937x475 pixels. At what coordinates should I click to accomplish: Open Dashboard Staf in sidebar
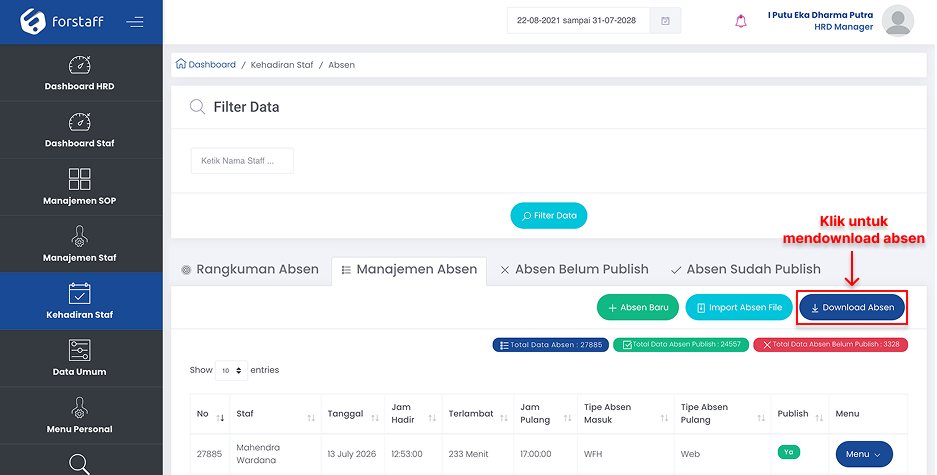click(79, 130)
